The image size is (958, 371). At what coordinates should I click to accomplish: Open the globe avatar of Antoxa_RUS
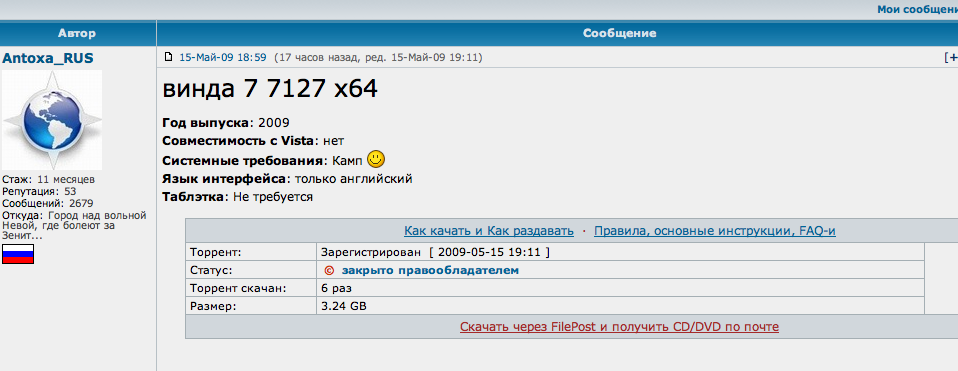coord(52,120)
